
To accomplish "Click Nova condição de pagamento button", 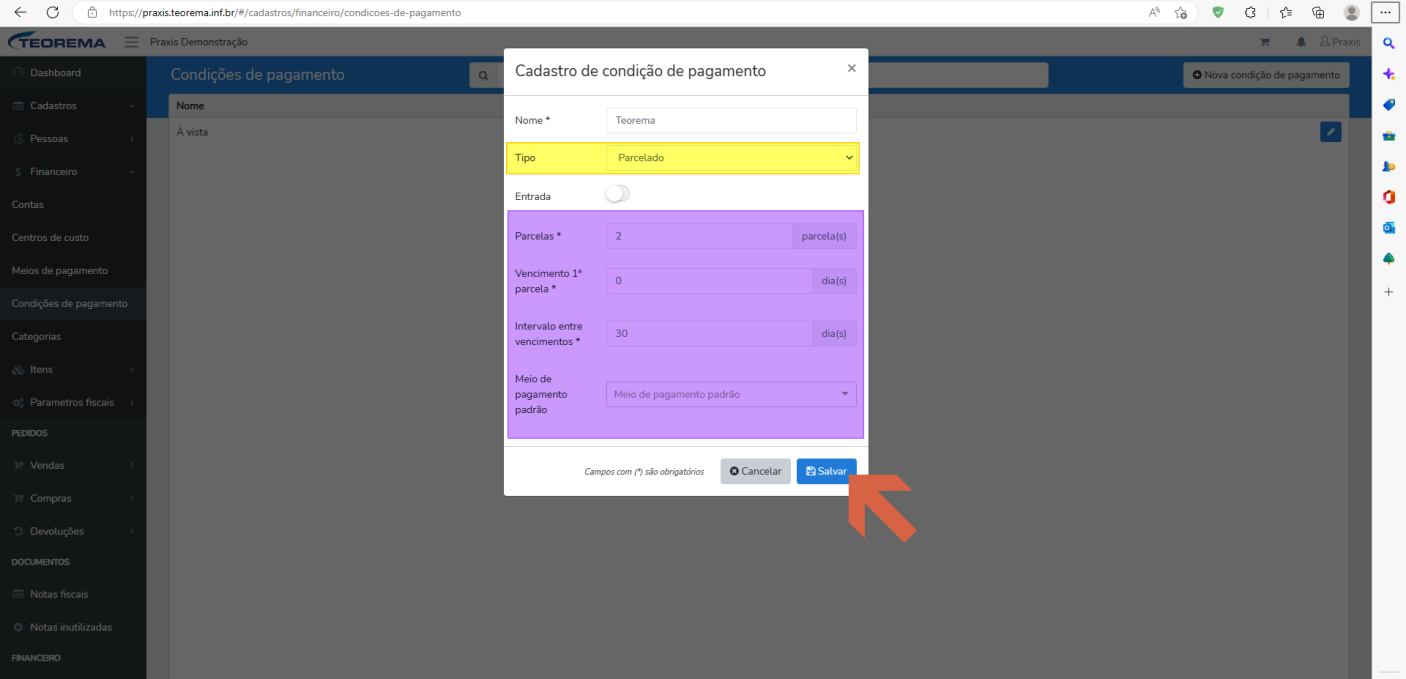I will click(x=1266, y=75).
